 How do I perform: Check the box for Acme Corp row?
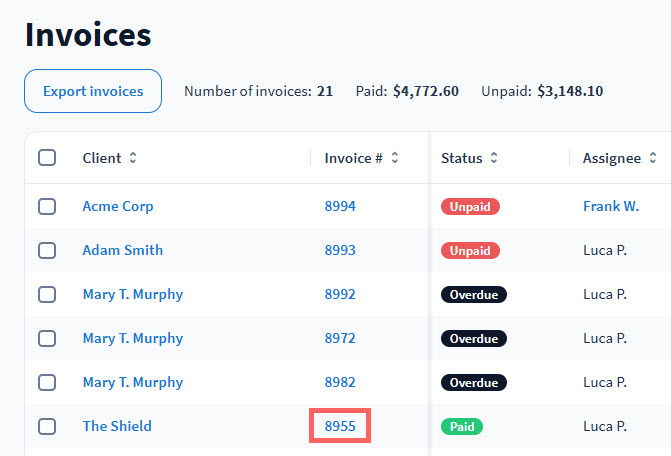point(47,206)
